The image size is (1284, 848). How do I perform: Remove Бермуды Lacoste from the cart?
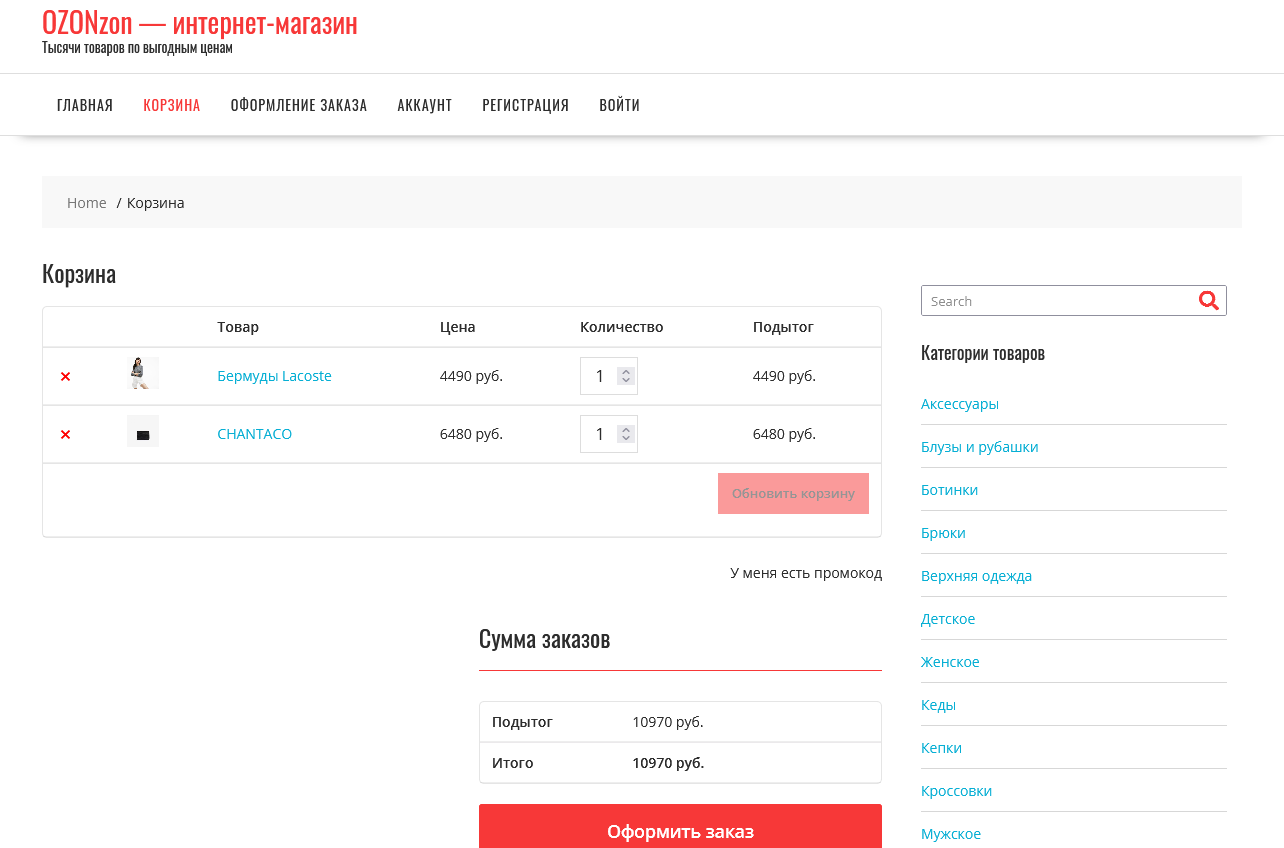[x=66, y=377]
